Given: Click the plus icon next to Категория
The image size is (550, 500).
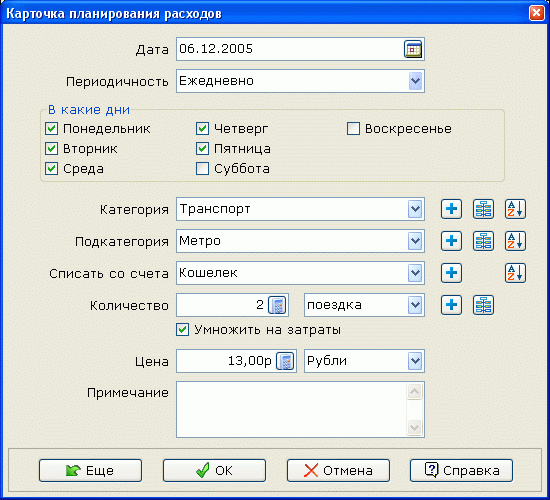Looking at the screenshot, I should coord(451,209).
